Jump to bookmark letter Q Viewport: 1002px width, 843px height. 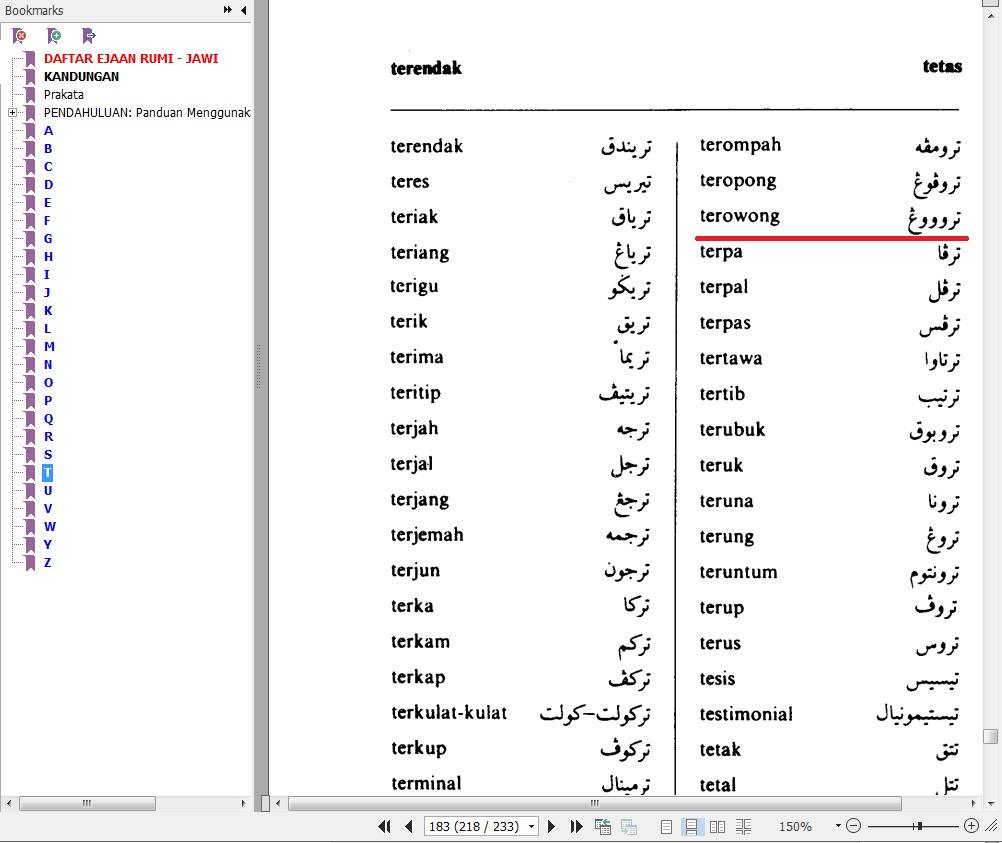point(49,419)
